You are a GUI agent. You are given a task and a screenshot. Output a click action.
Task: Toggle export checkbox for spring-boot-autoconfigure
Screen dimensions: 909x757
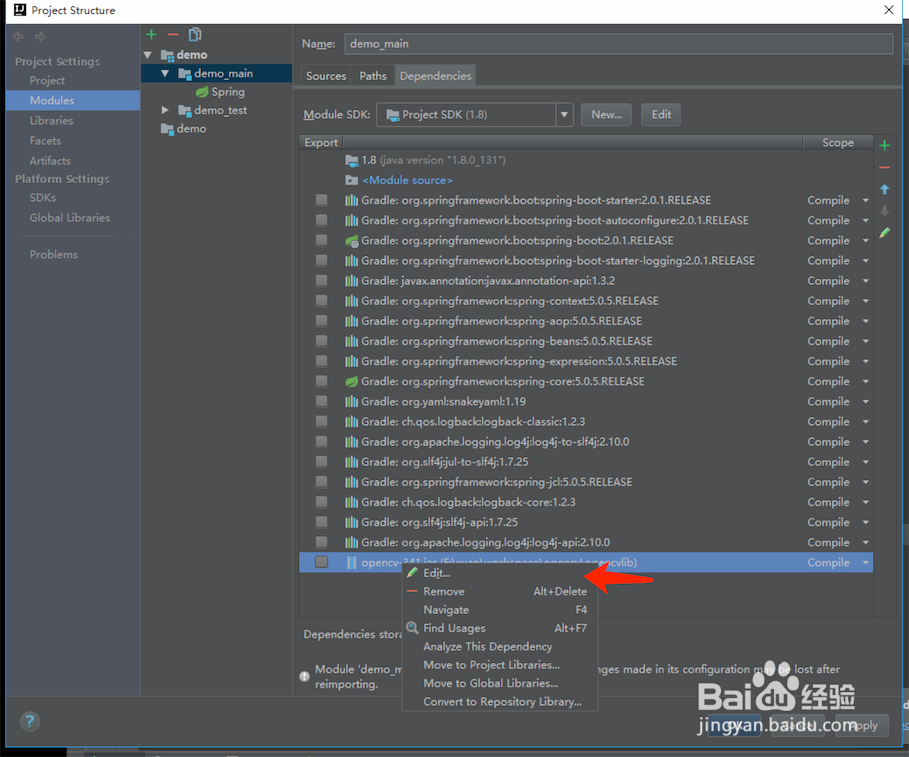coord(321,220)
